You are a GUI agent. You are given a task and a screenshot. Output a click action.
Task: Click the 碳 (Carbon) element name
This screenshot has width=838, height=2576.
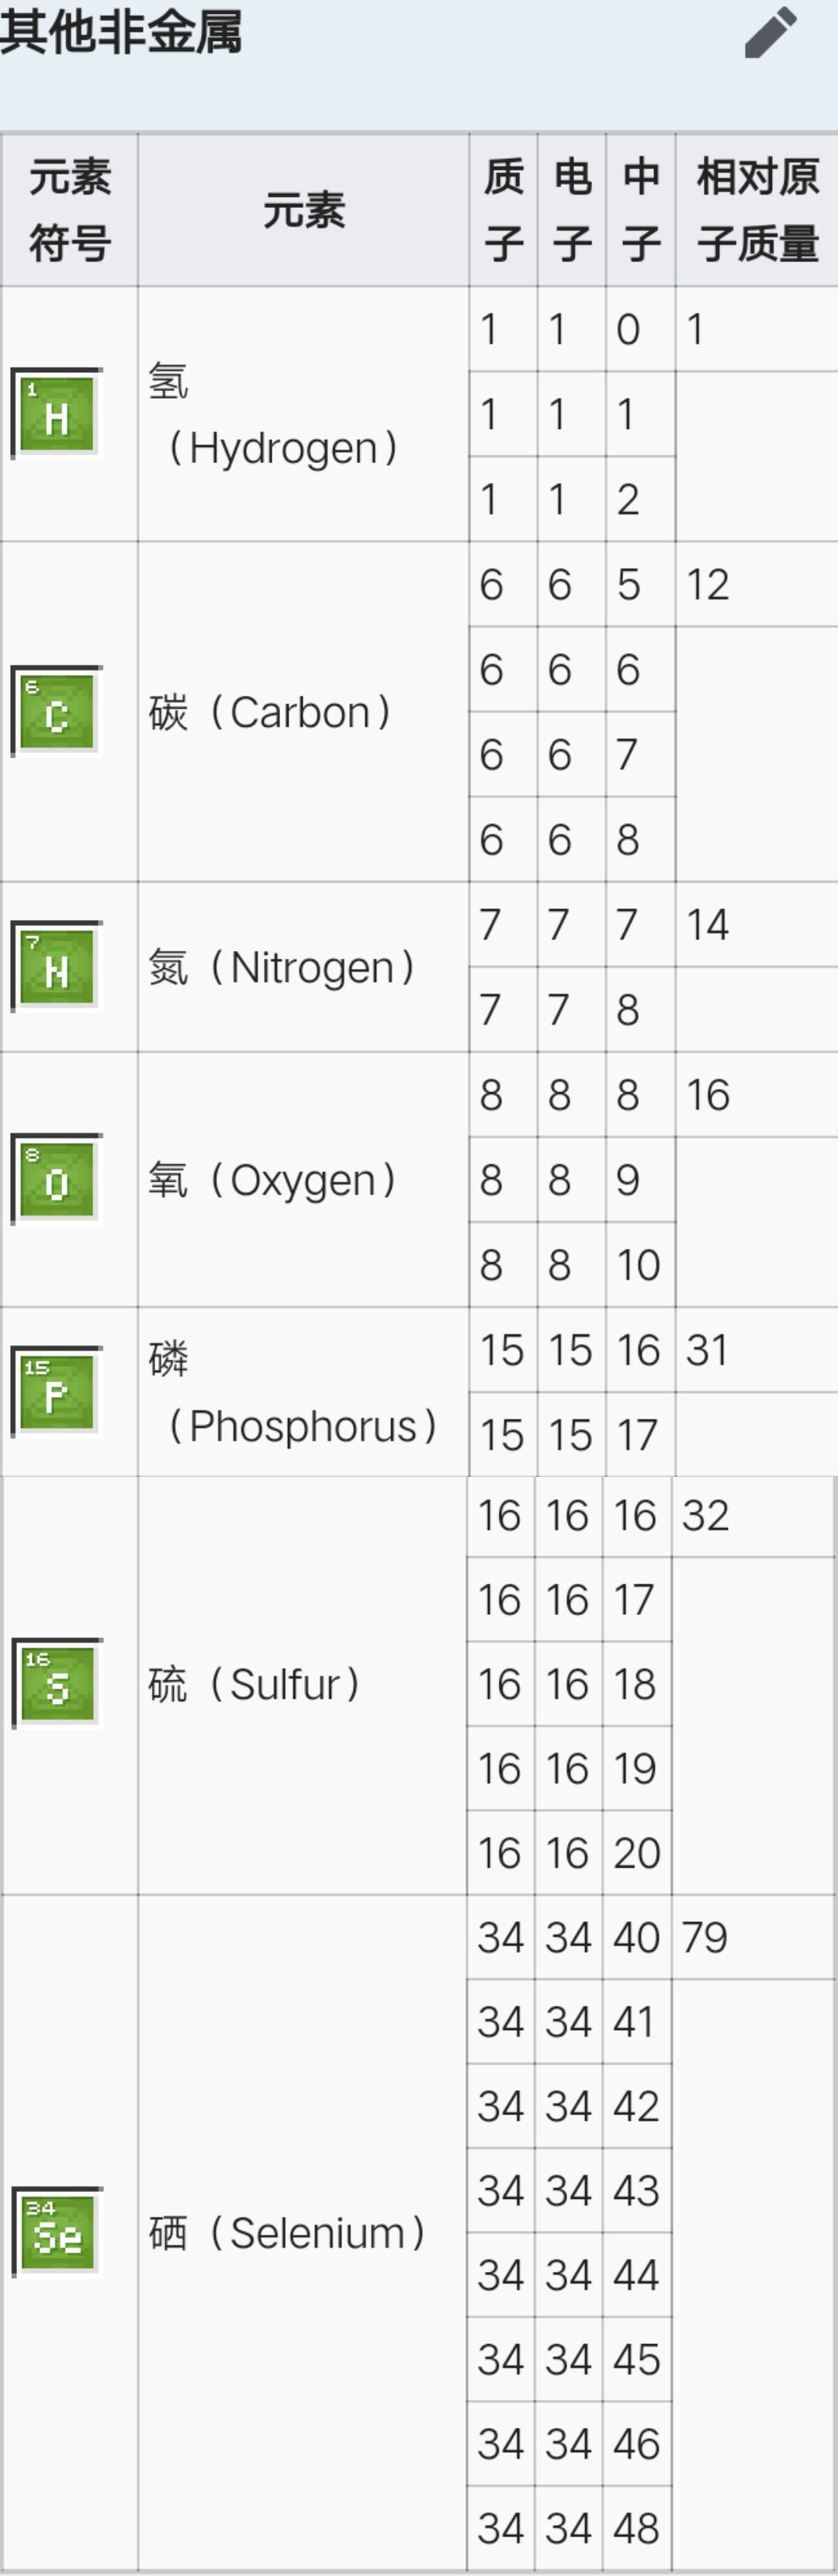click(x=271, y=712)
